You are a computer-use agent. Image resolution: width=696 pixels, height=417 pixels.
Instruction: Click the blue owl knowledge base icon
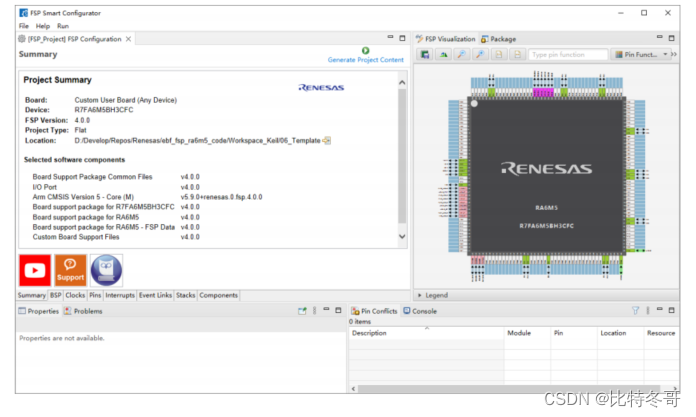coord(106,270)
